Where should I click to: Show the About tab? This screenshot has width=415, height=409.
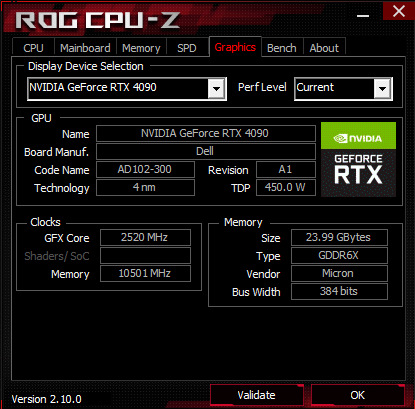(324, 48)
